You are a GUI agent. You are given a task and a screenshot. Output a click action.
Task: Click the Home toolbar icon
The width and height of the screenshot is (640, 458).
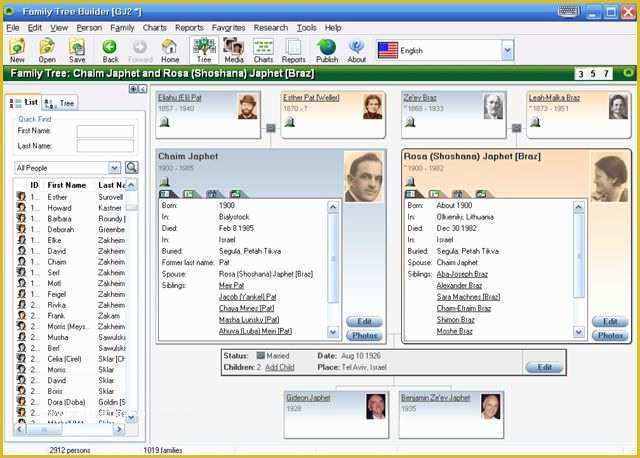(170, 50)
